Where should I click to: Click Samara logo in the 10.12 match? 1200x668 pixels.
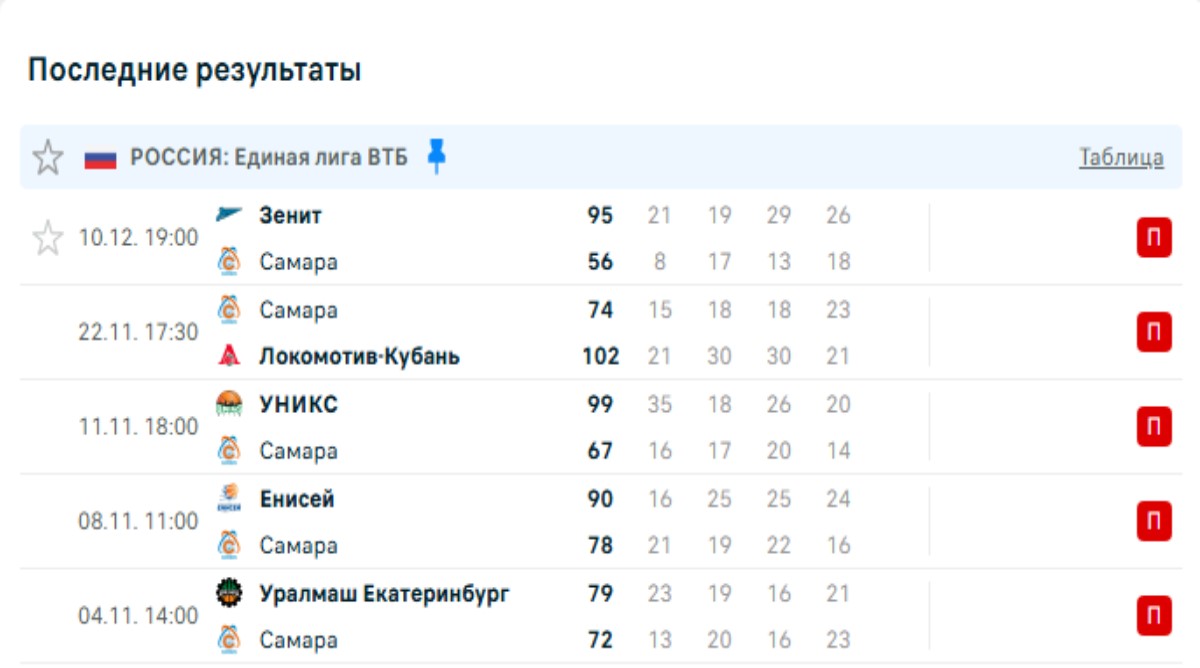tap(229, 262)
